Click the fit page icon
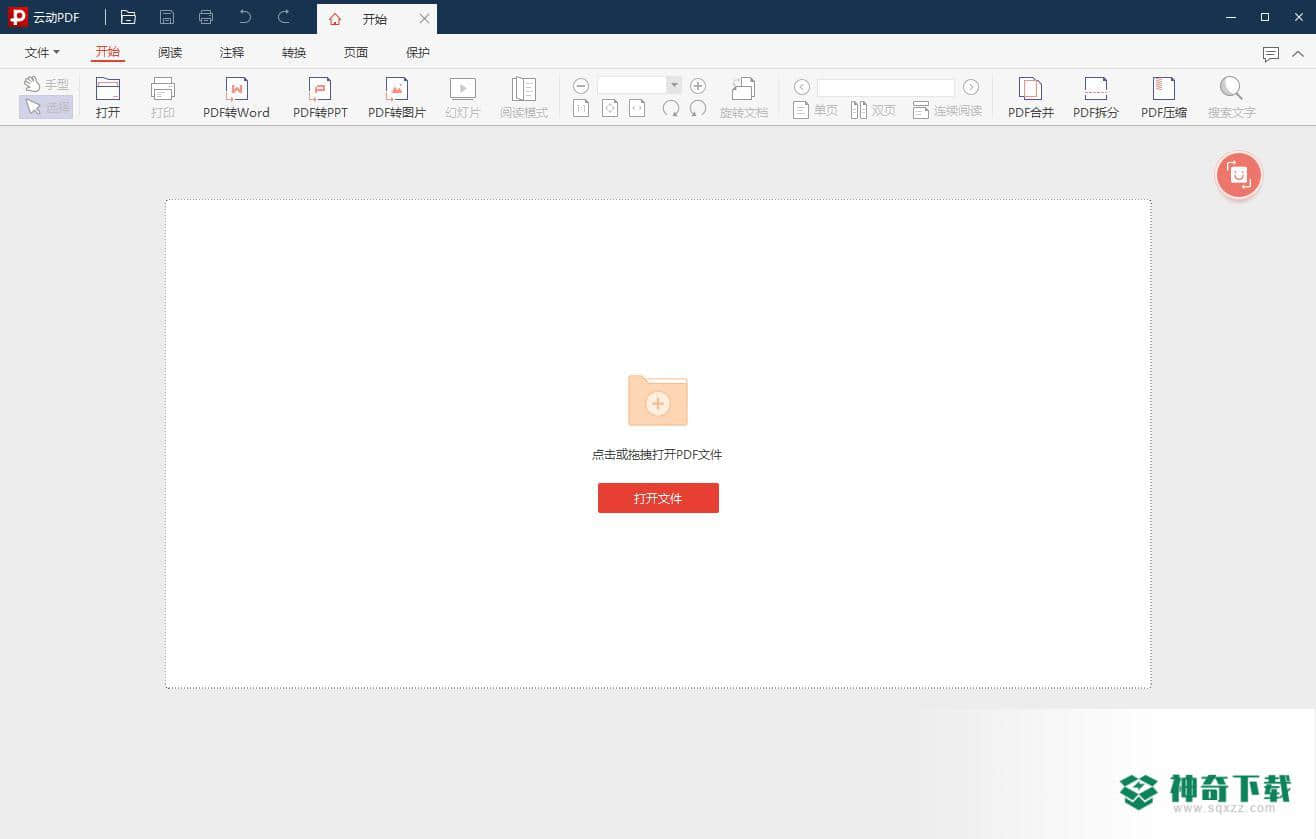This screenshot has width=1316, height=839. click(x=610, y=108)
